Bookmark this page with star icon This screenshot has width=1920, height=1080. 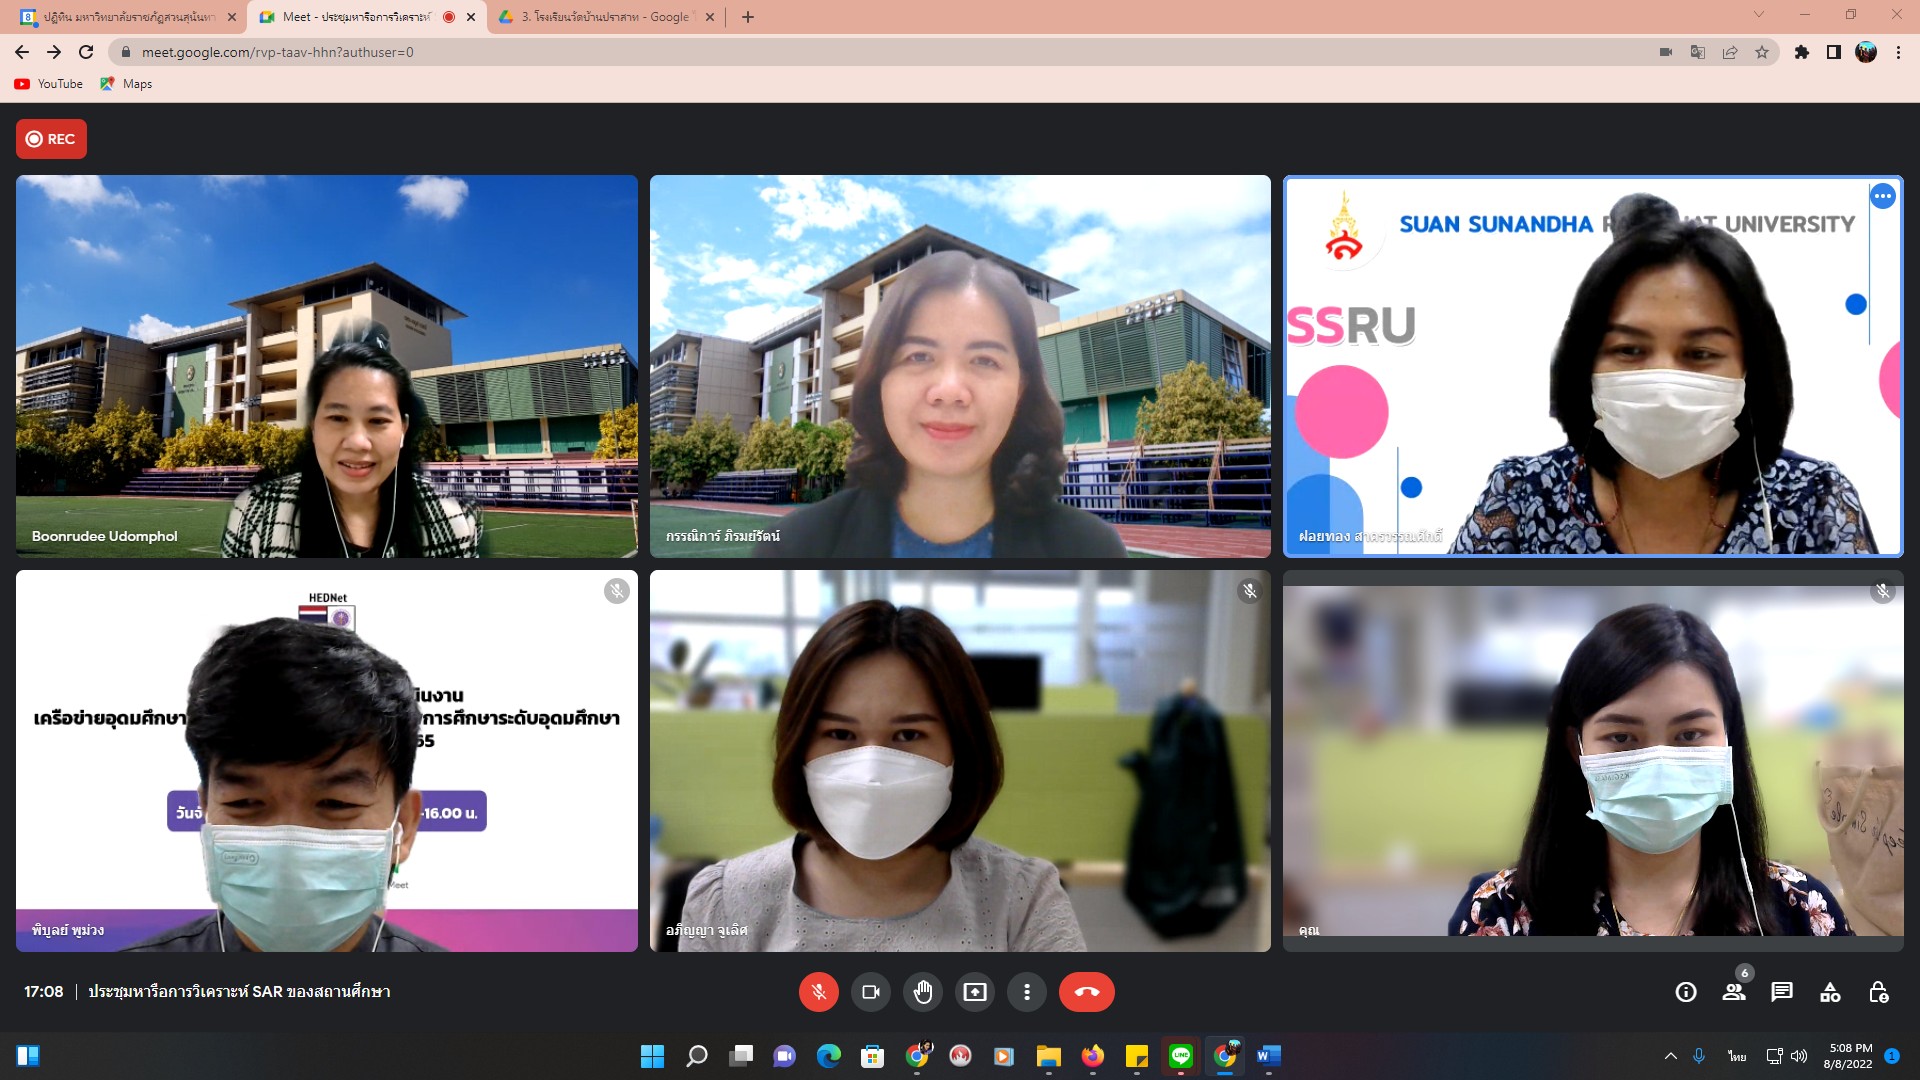click(x=1762, y=52)
